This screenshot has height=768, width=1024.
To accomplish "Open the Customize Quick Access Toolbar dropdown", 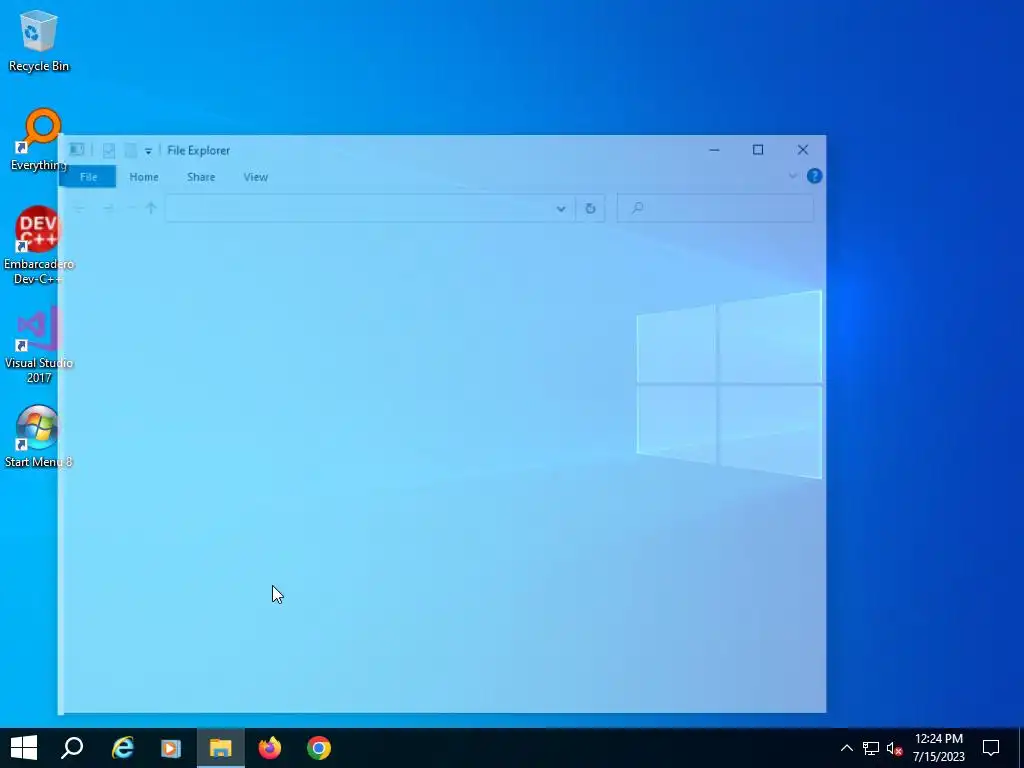I will (148, 151).
